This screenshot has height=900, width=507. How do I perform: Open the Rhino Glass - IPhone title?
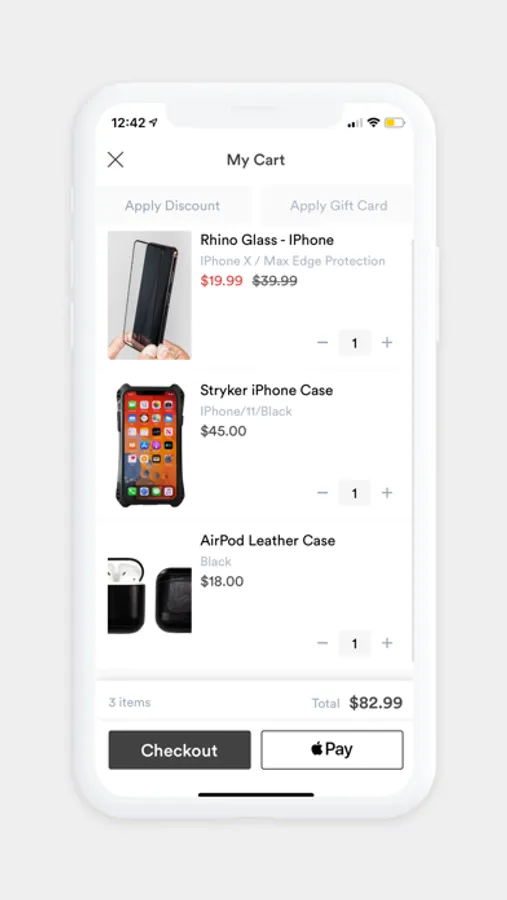(x=267, y=240)
